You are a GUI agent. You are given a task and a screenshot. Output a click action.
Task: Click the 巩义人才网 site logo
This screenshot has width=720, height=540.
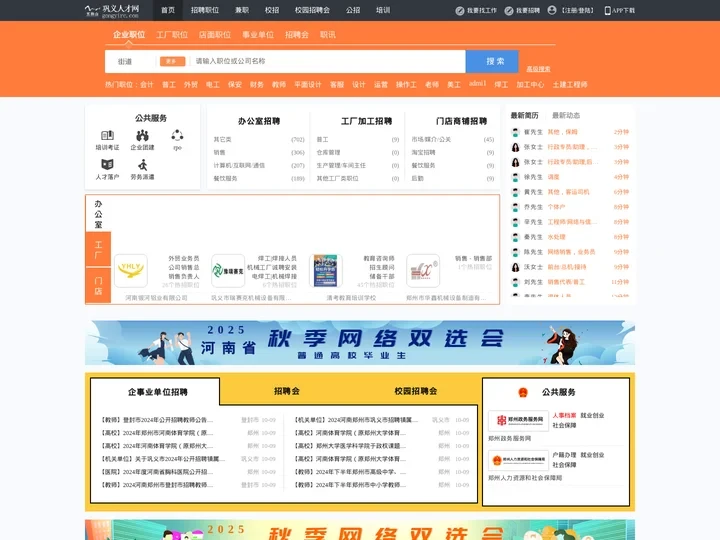(x=112, y=11)
